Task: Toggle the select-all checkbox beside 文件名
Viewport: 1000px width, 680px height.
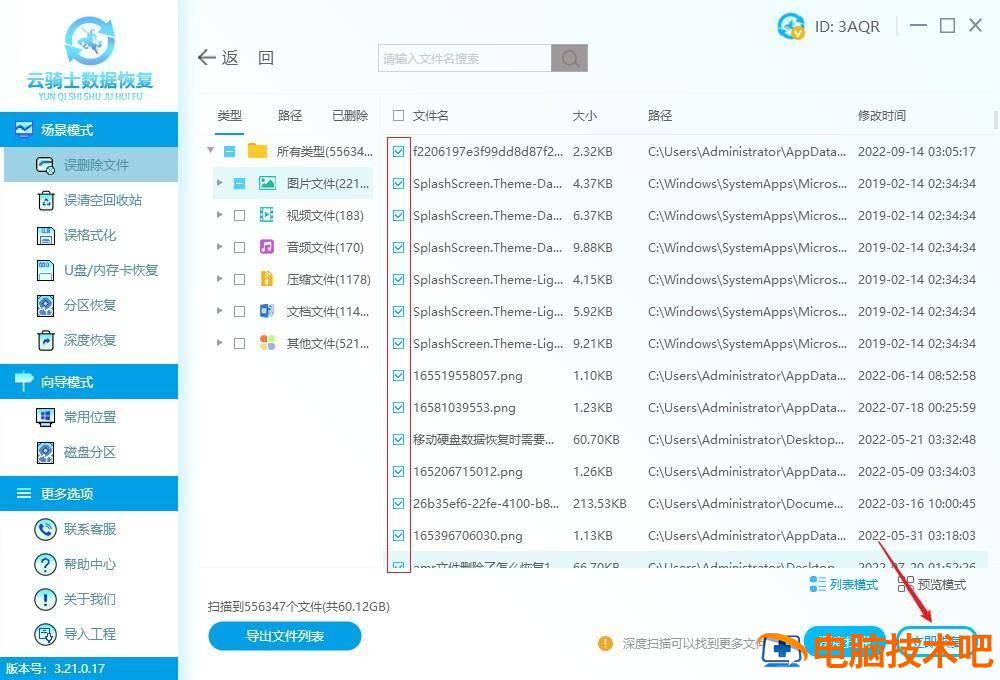Action: click(x=399, y=115)
